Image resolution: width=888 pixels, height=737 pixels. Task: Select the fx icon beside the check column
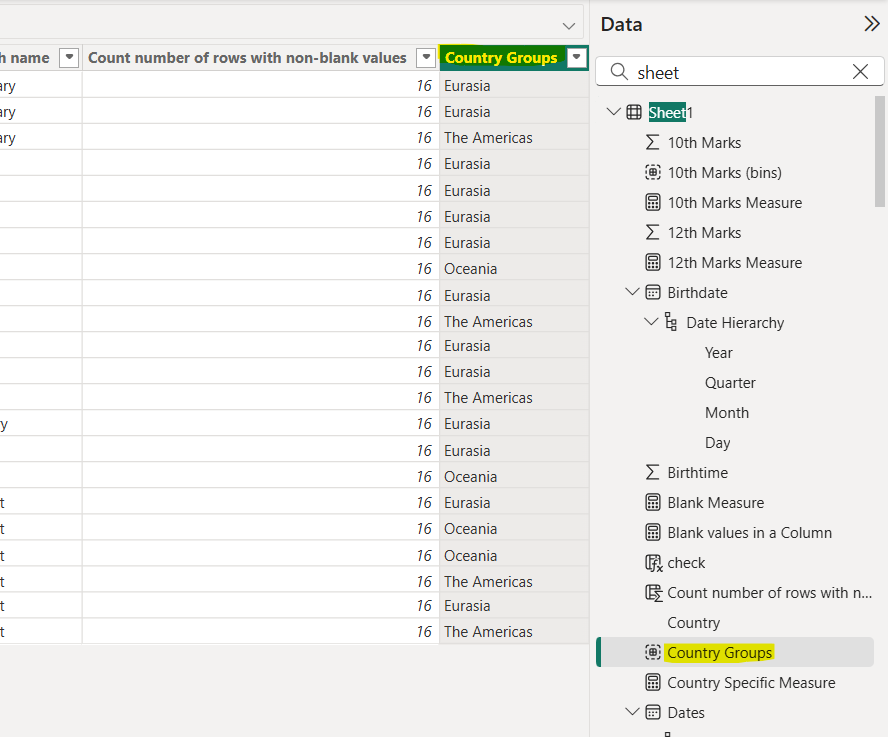click(x=652, y=562)
